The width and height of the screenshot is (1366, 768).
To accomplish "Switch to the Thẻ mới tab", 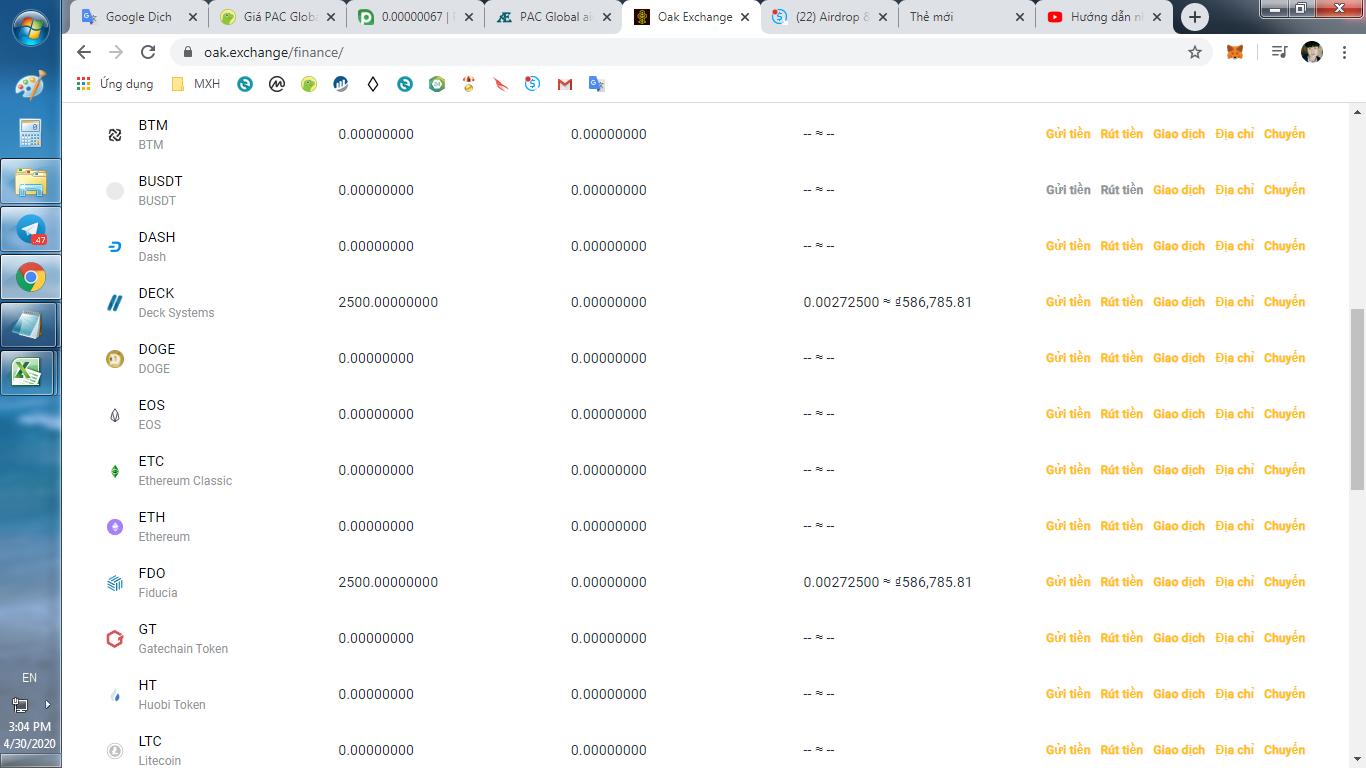I will click(968, 17).
